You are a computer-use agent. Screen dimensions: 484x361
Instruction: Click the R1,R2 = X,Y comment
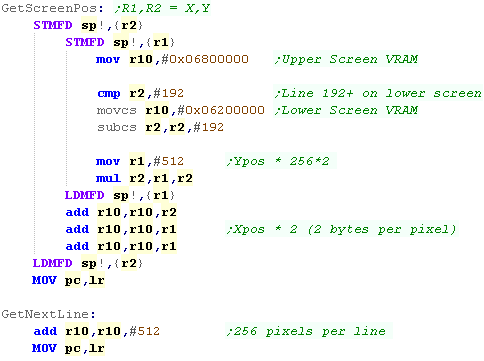tap(162, 8)
